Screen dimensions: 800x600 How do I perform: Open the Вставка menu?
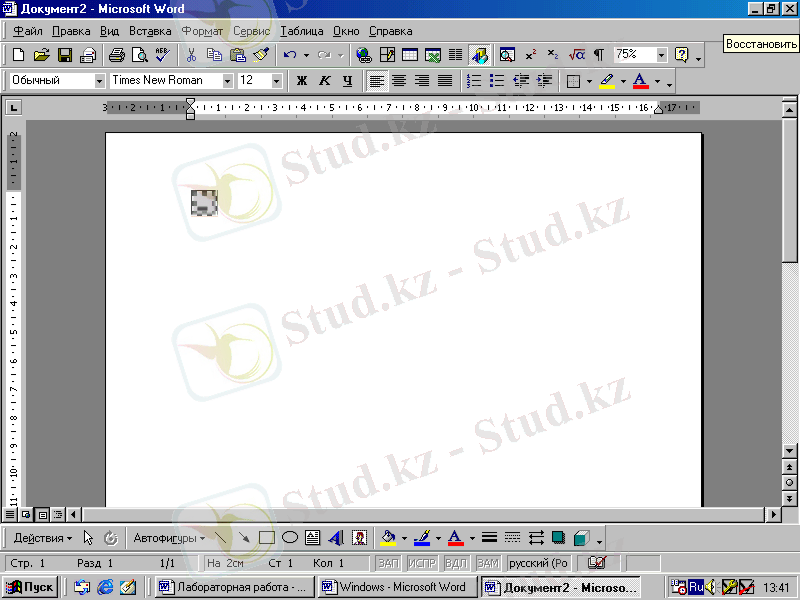(150, 31)
